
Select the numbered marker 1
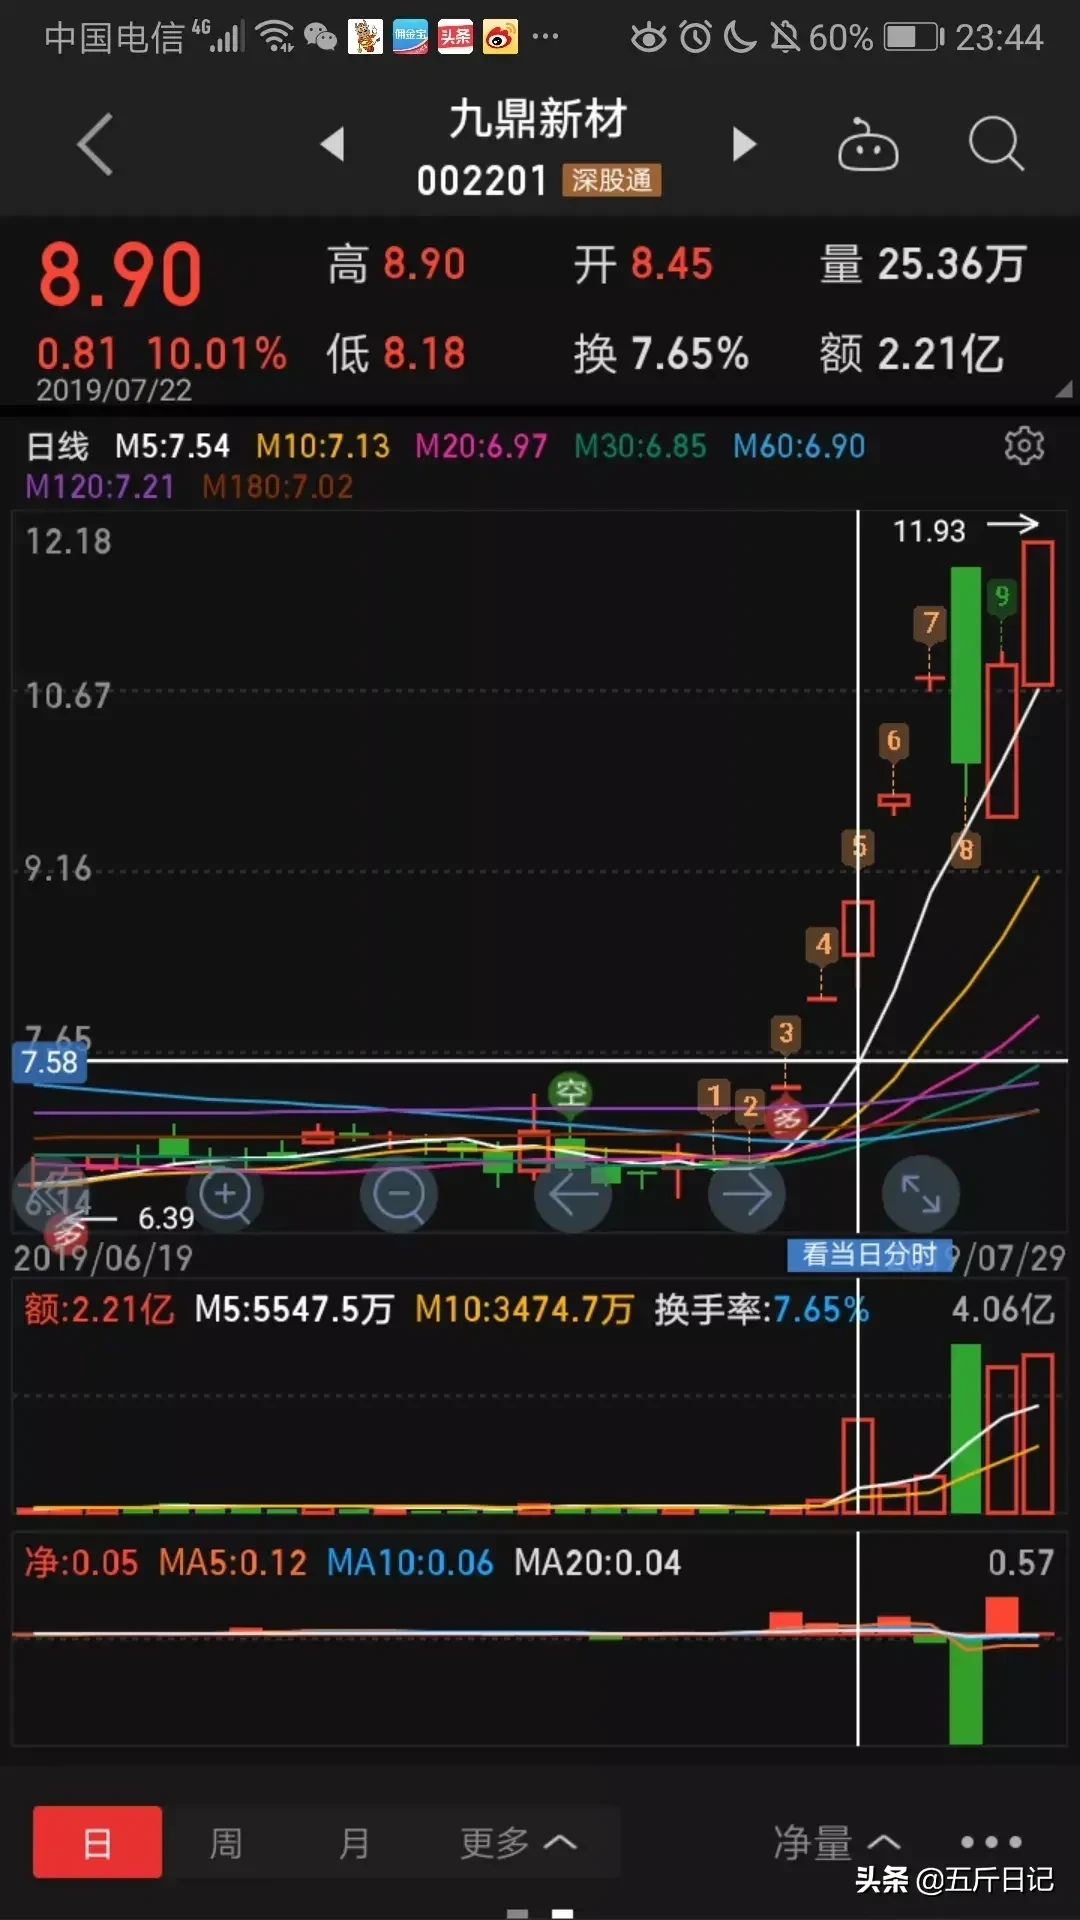coord(713,1096)
